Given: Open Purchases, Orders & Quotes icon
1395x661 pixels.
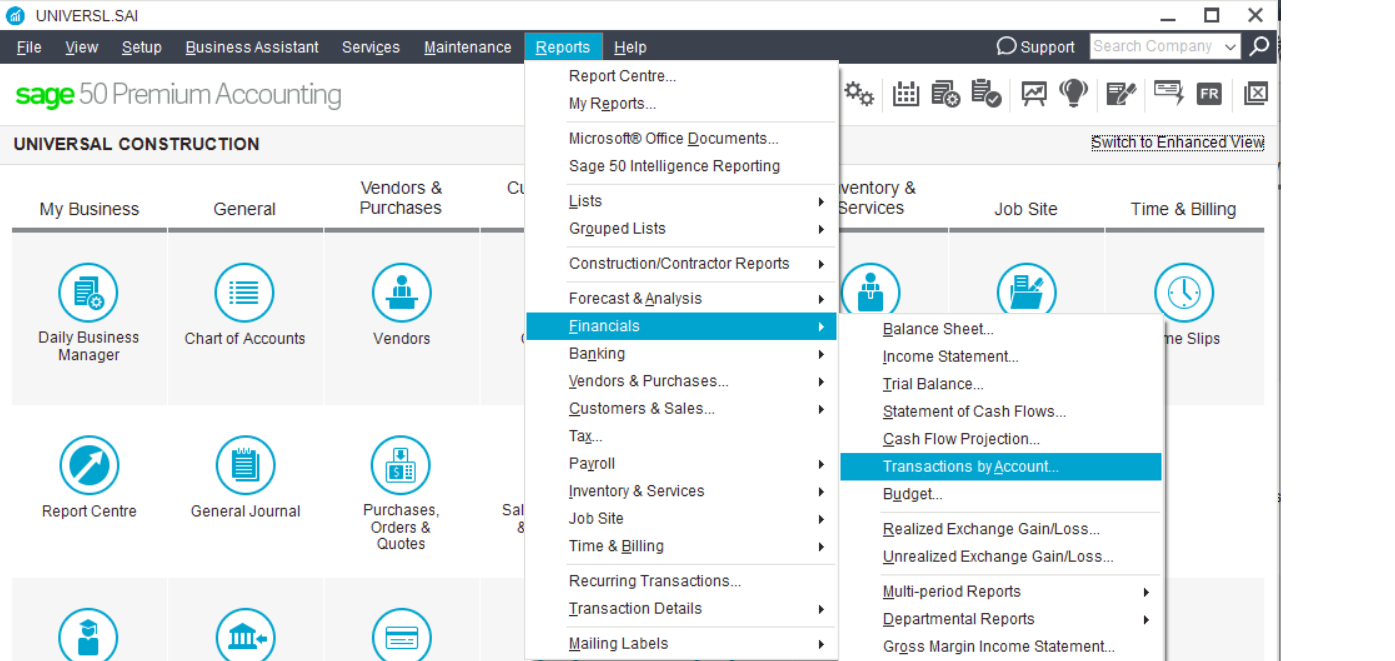Looking at the screenshot, I should 401,466.
